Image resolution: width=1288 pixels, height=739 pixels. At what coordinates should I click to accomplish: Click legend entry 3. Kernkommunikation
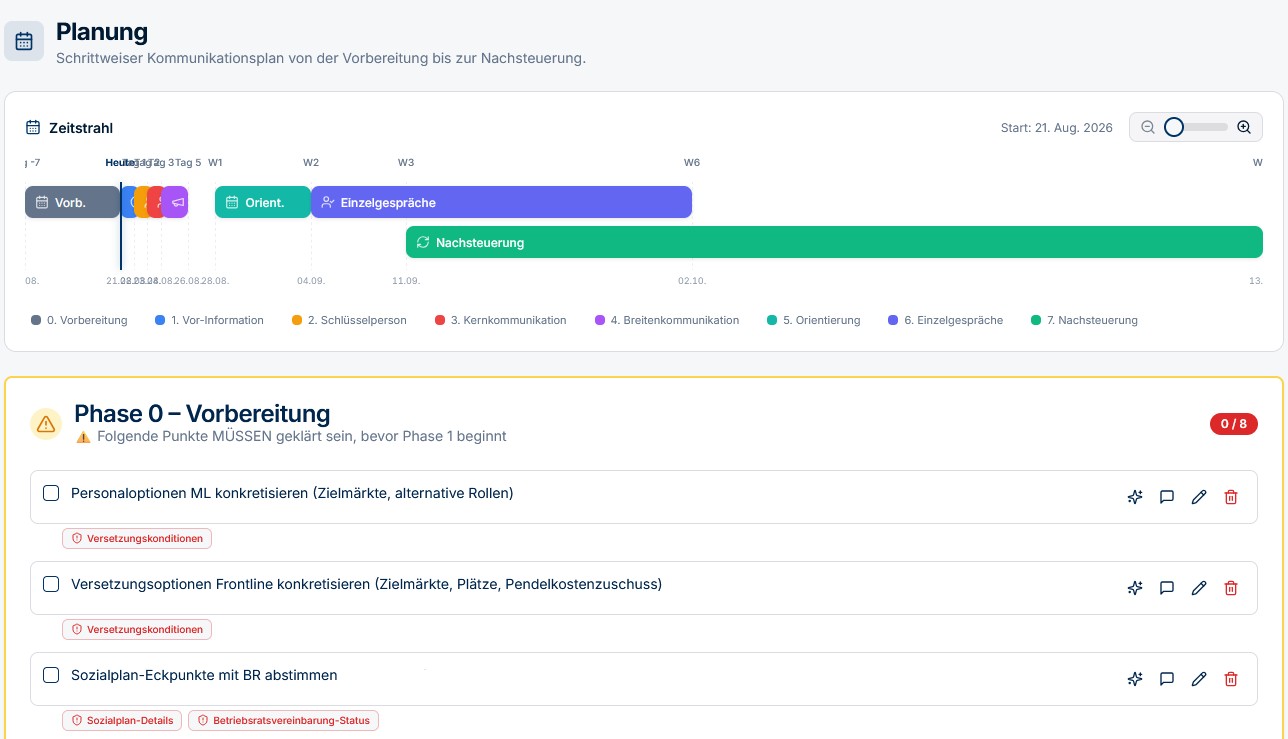pos(501,320)
